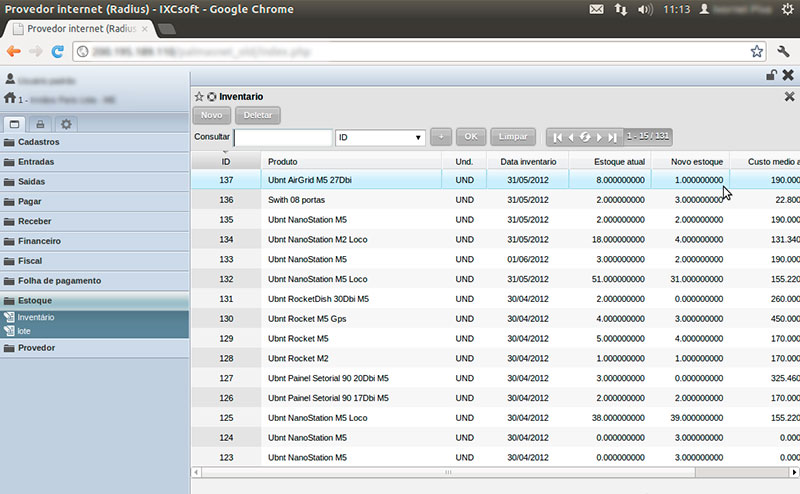Select the Swith 08 portas row
Screen dimensions: 800x494
[x=496, y=200]
